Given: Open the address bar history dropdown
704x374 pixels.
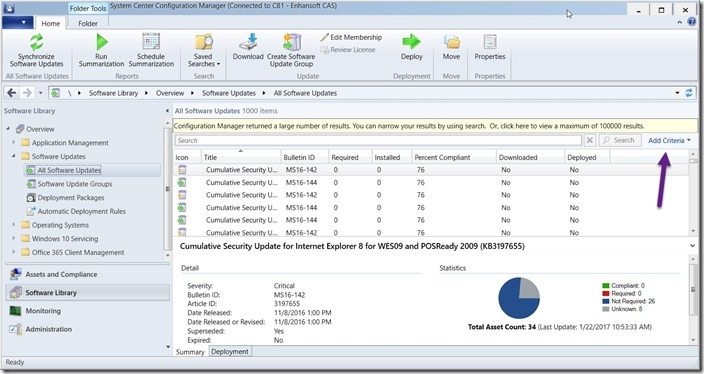Looking at the screenshot, I should [x=678, y=93].
